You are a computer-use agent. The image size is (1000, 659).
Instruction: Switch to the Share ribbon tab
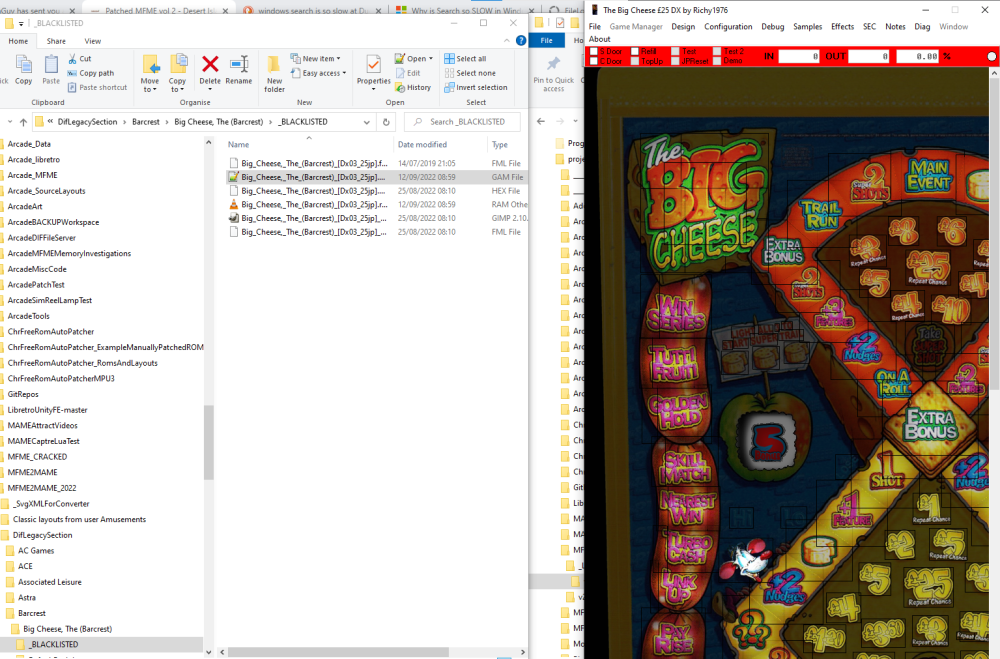click(x=56, y=41)
